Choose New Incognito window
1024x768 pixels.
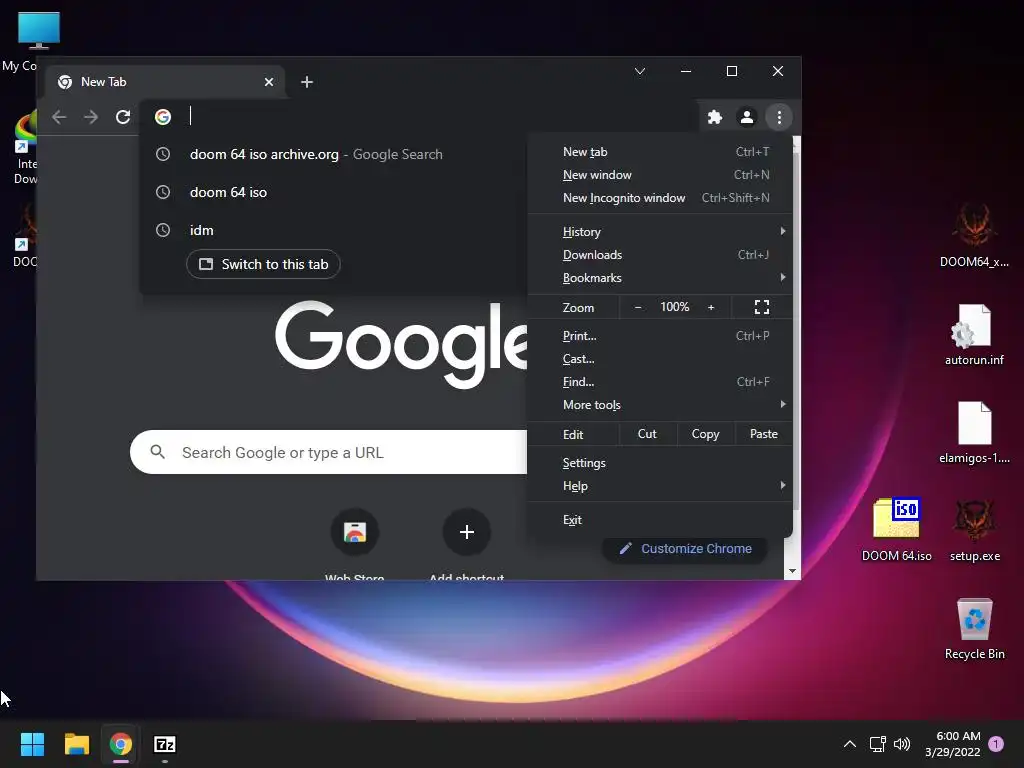click(x=660, y=198)
